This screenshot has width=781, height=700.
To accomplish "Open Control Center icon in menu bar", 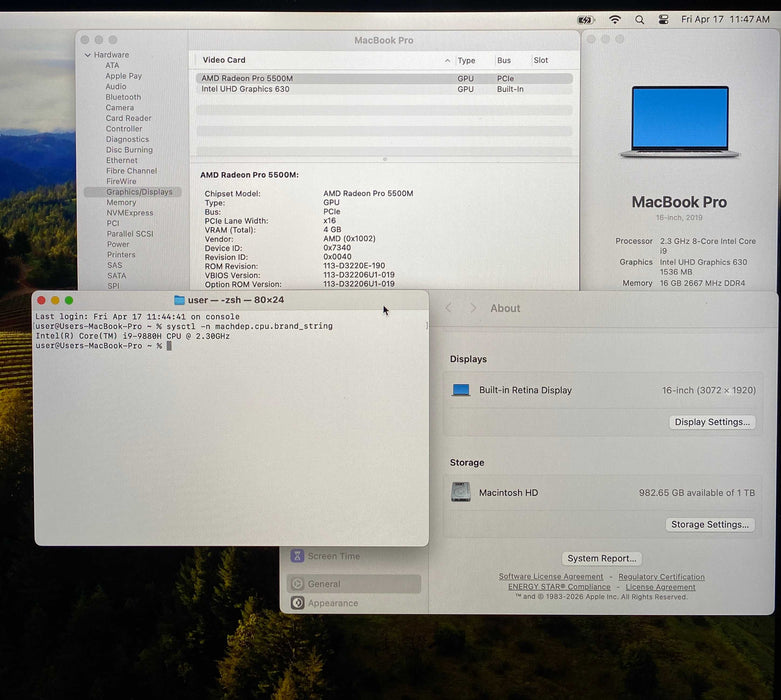I will (x=663, y=20).
